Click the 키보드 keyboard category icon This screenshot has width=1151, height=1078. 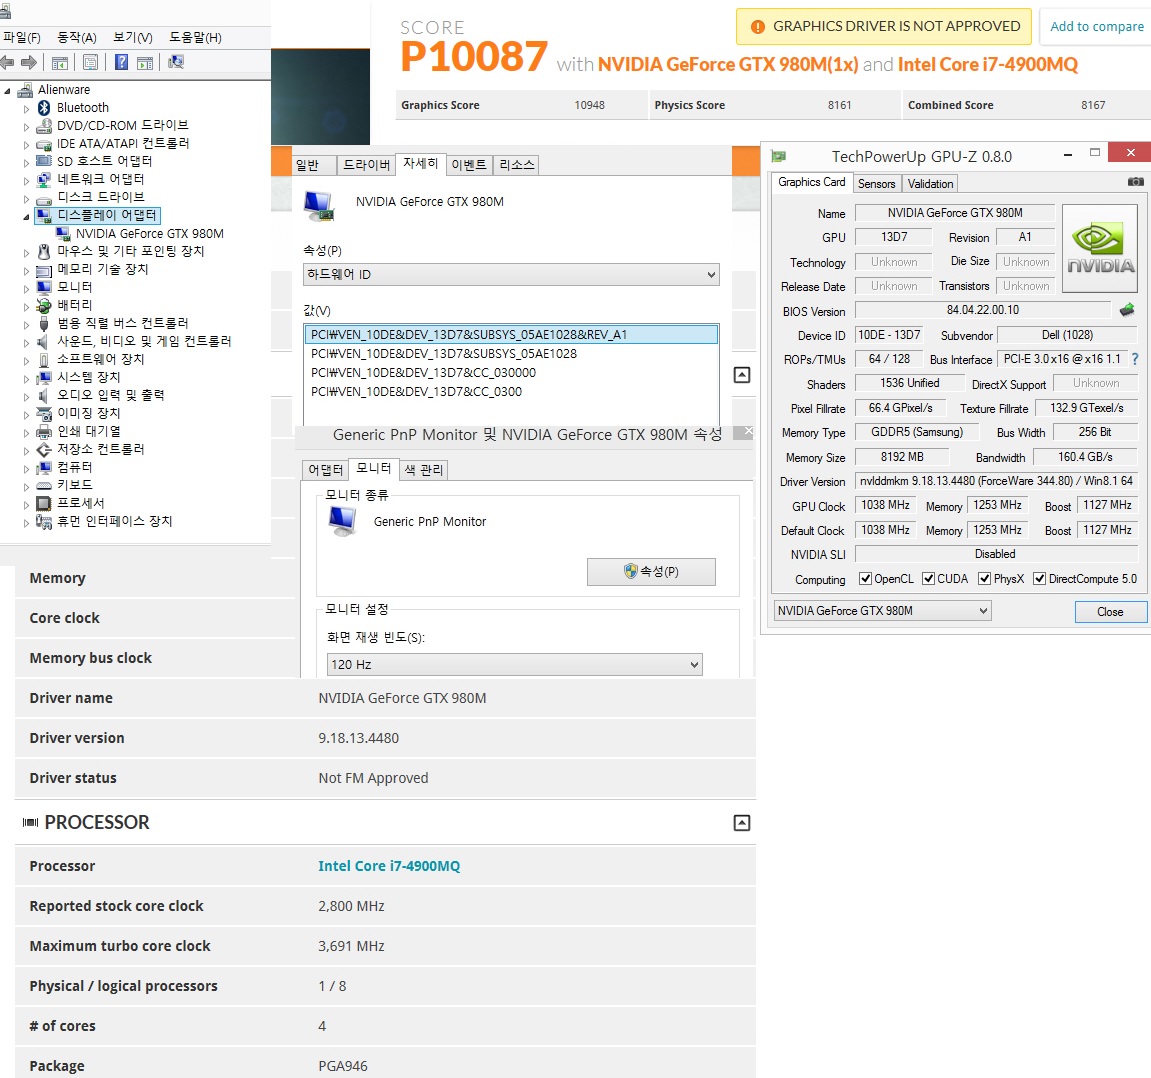(x=44, y=485)
